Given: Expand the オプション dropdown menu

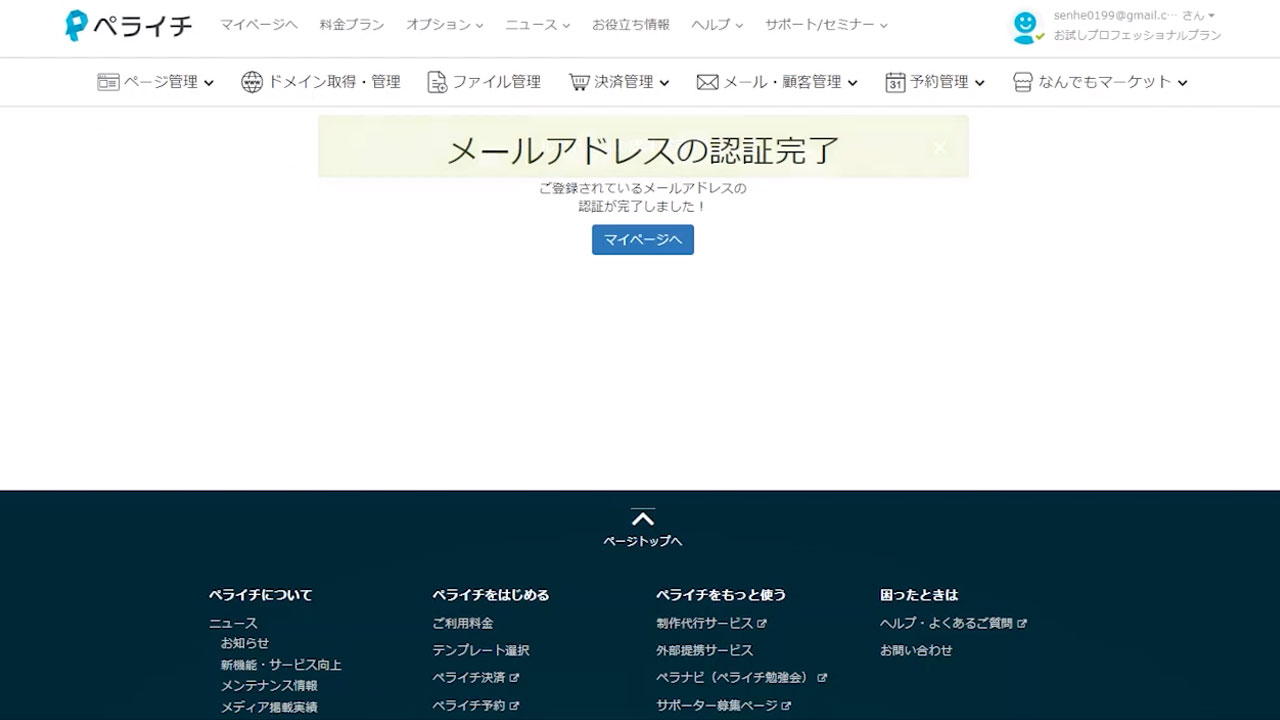Looking at the screenshot, I should point(438,25).
